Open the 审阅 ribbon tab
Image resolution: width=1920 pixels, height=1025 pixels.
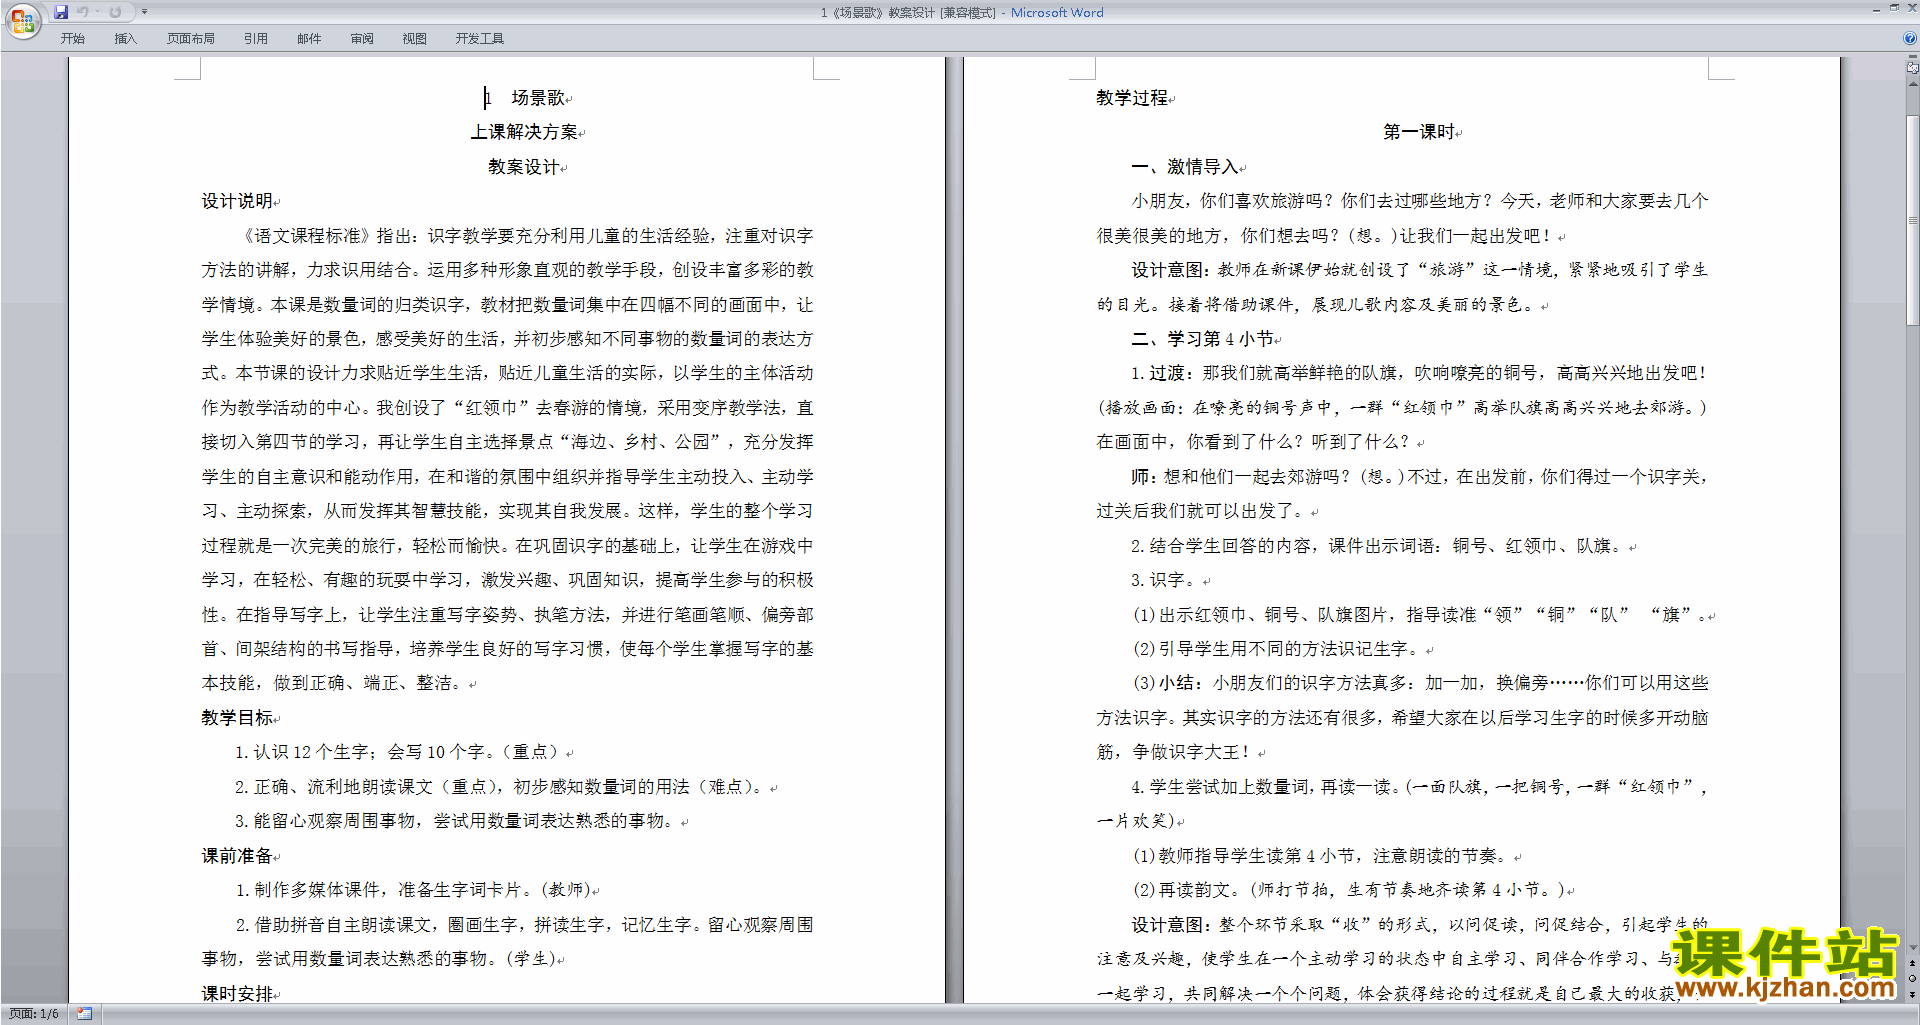(362, 39)
